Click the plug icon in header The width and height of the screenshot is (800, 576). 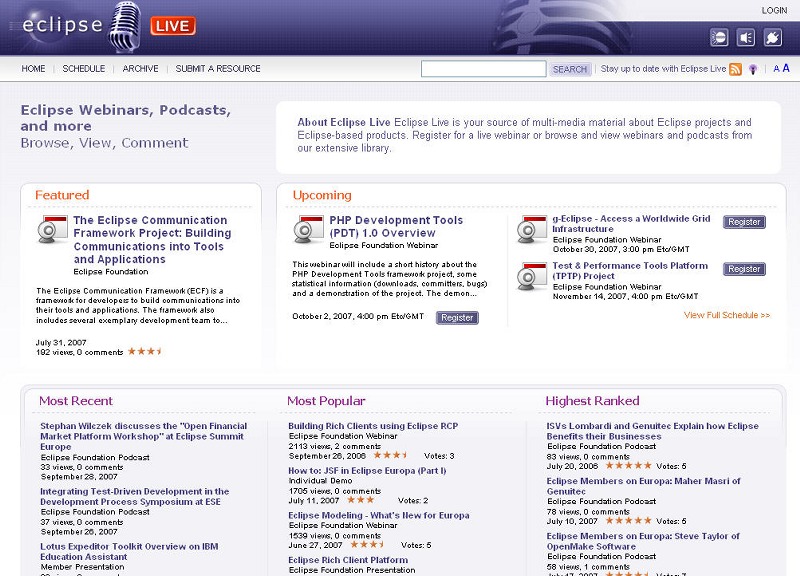773,38
